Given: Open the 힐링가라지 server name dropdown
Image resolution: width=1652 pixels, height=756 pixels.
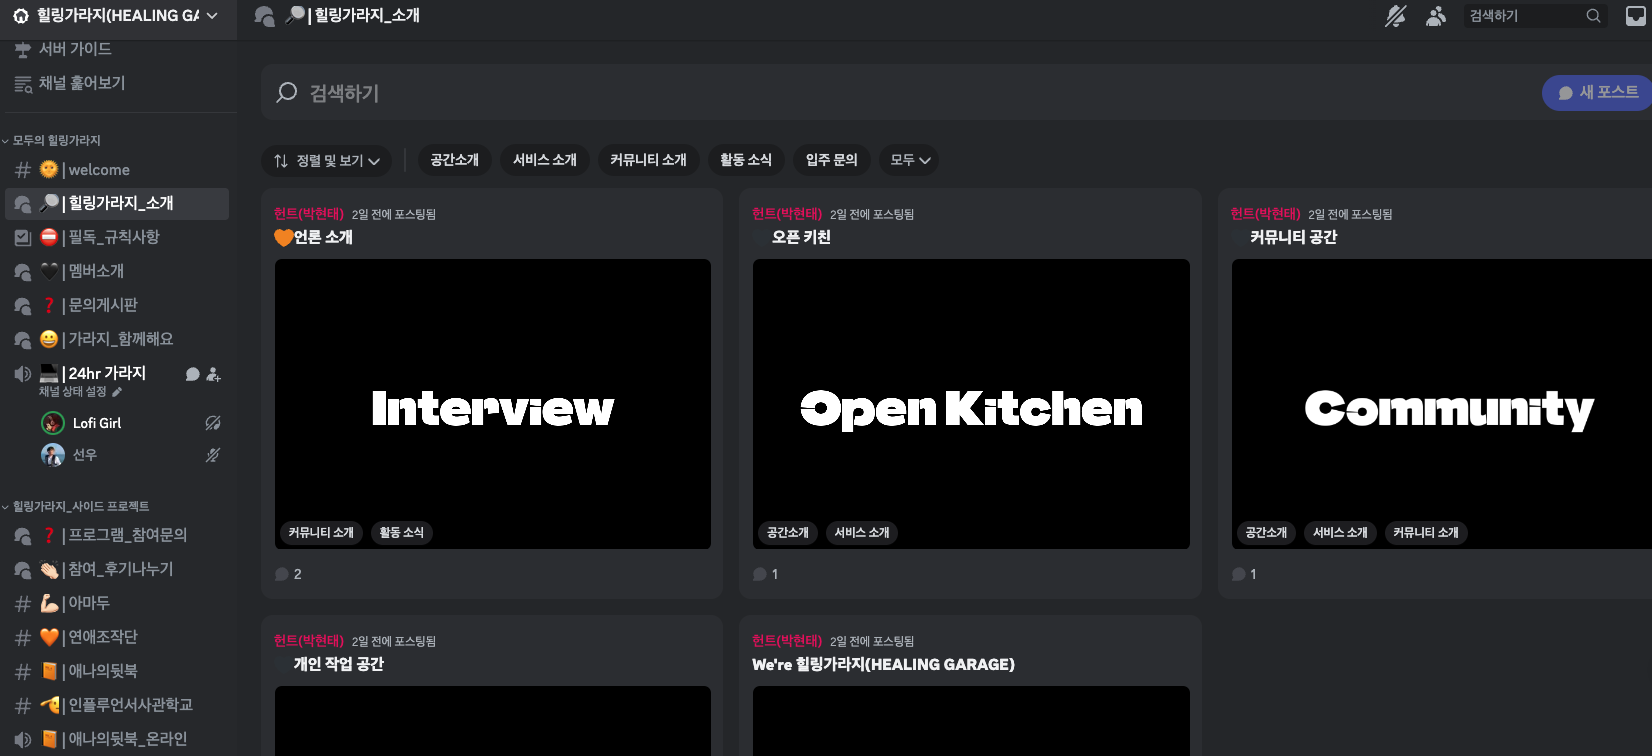Looking at the screenshot, I should (x=117, y=16).
